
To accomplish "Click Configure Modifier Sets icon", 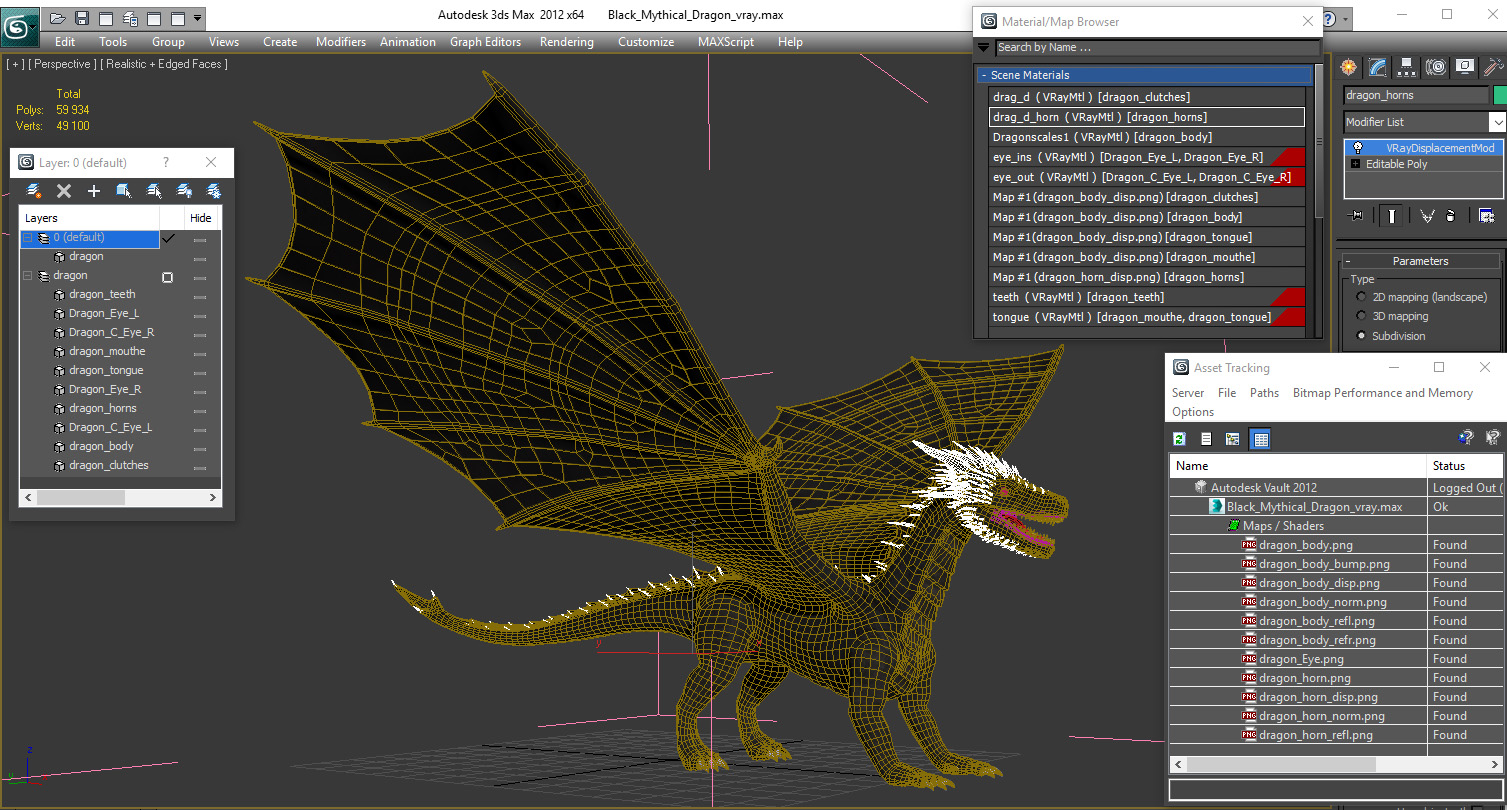I will coord(1486,215).
